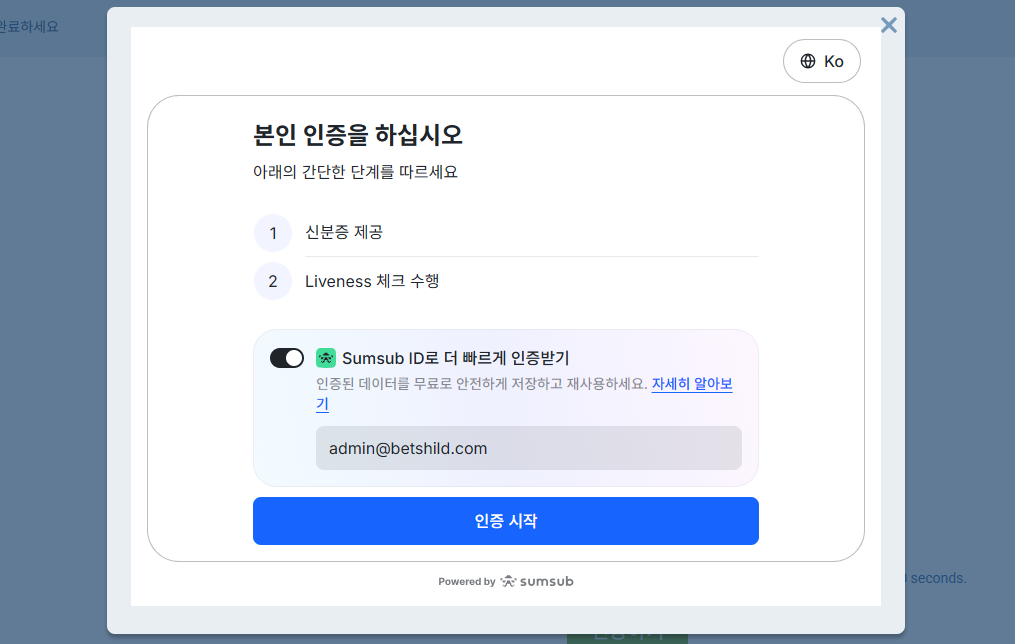Click the Sumsub ID로 더 빠르게 인증받기 label
This screenshot has width=1015, height=644.
tap(456, 358)
